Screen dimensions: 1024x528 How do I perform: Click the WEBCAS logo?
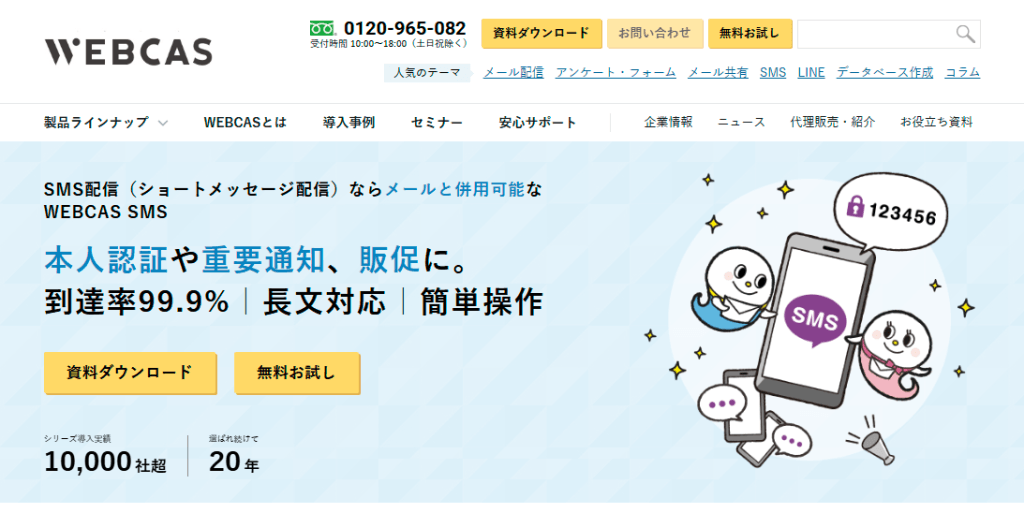coord(129,52)
